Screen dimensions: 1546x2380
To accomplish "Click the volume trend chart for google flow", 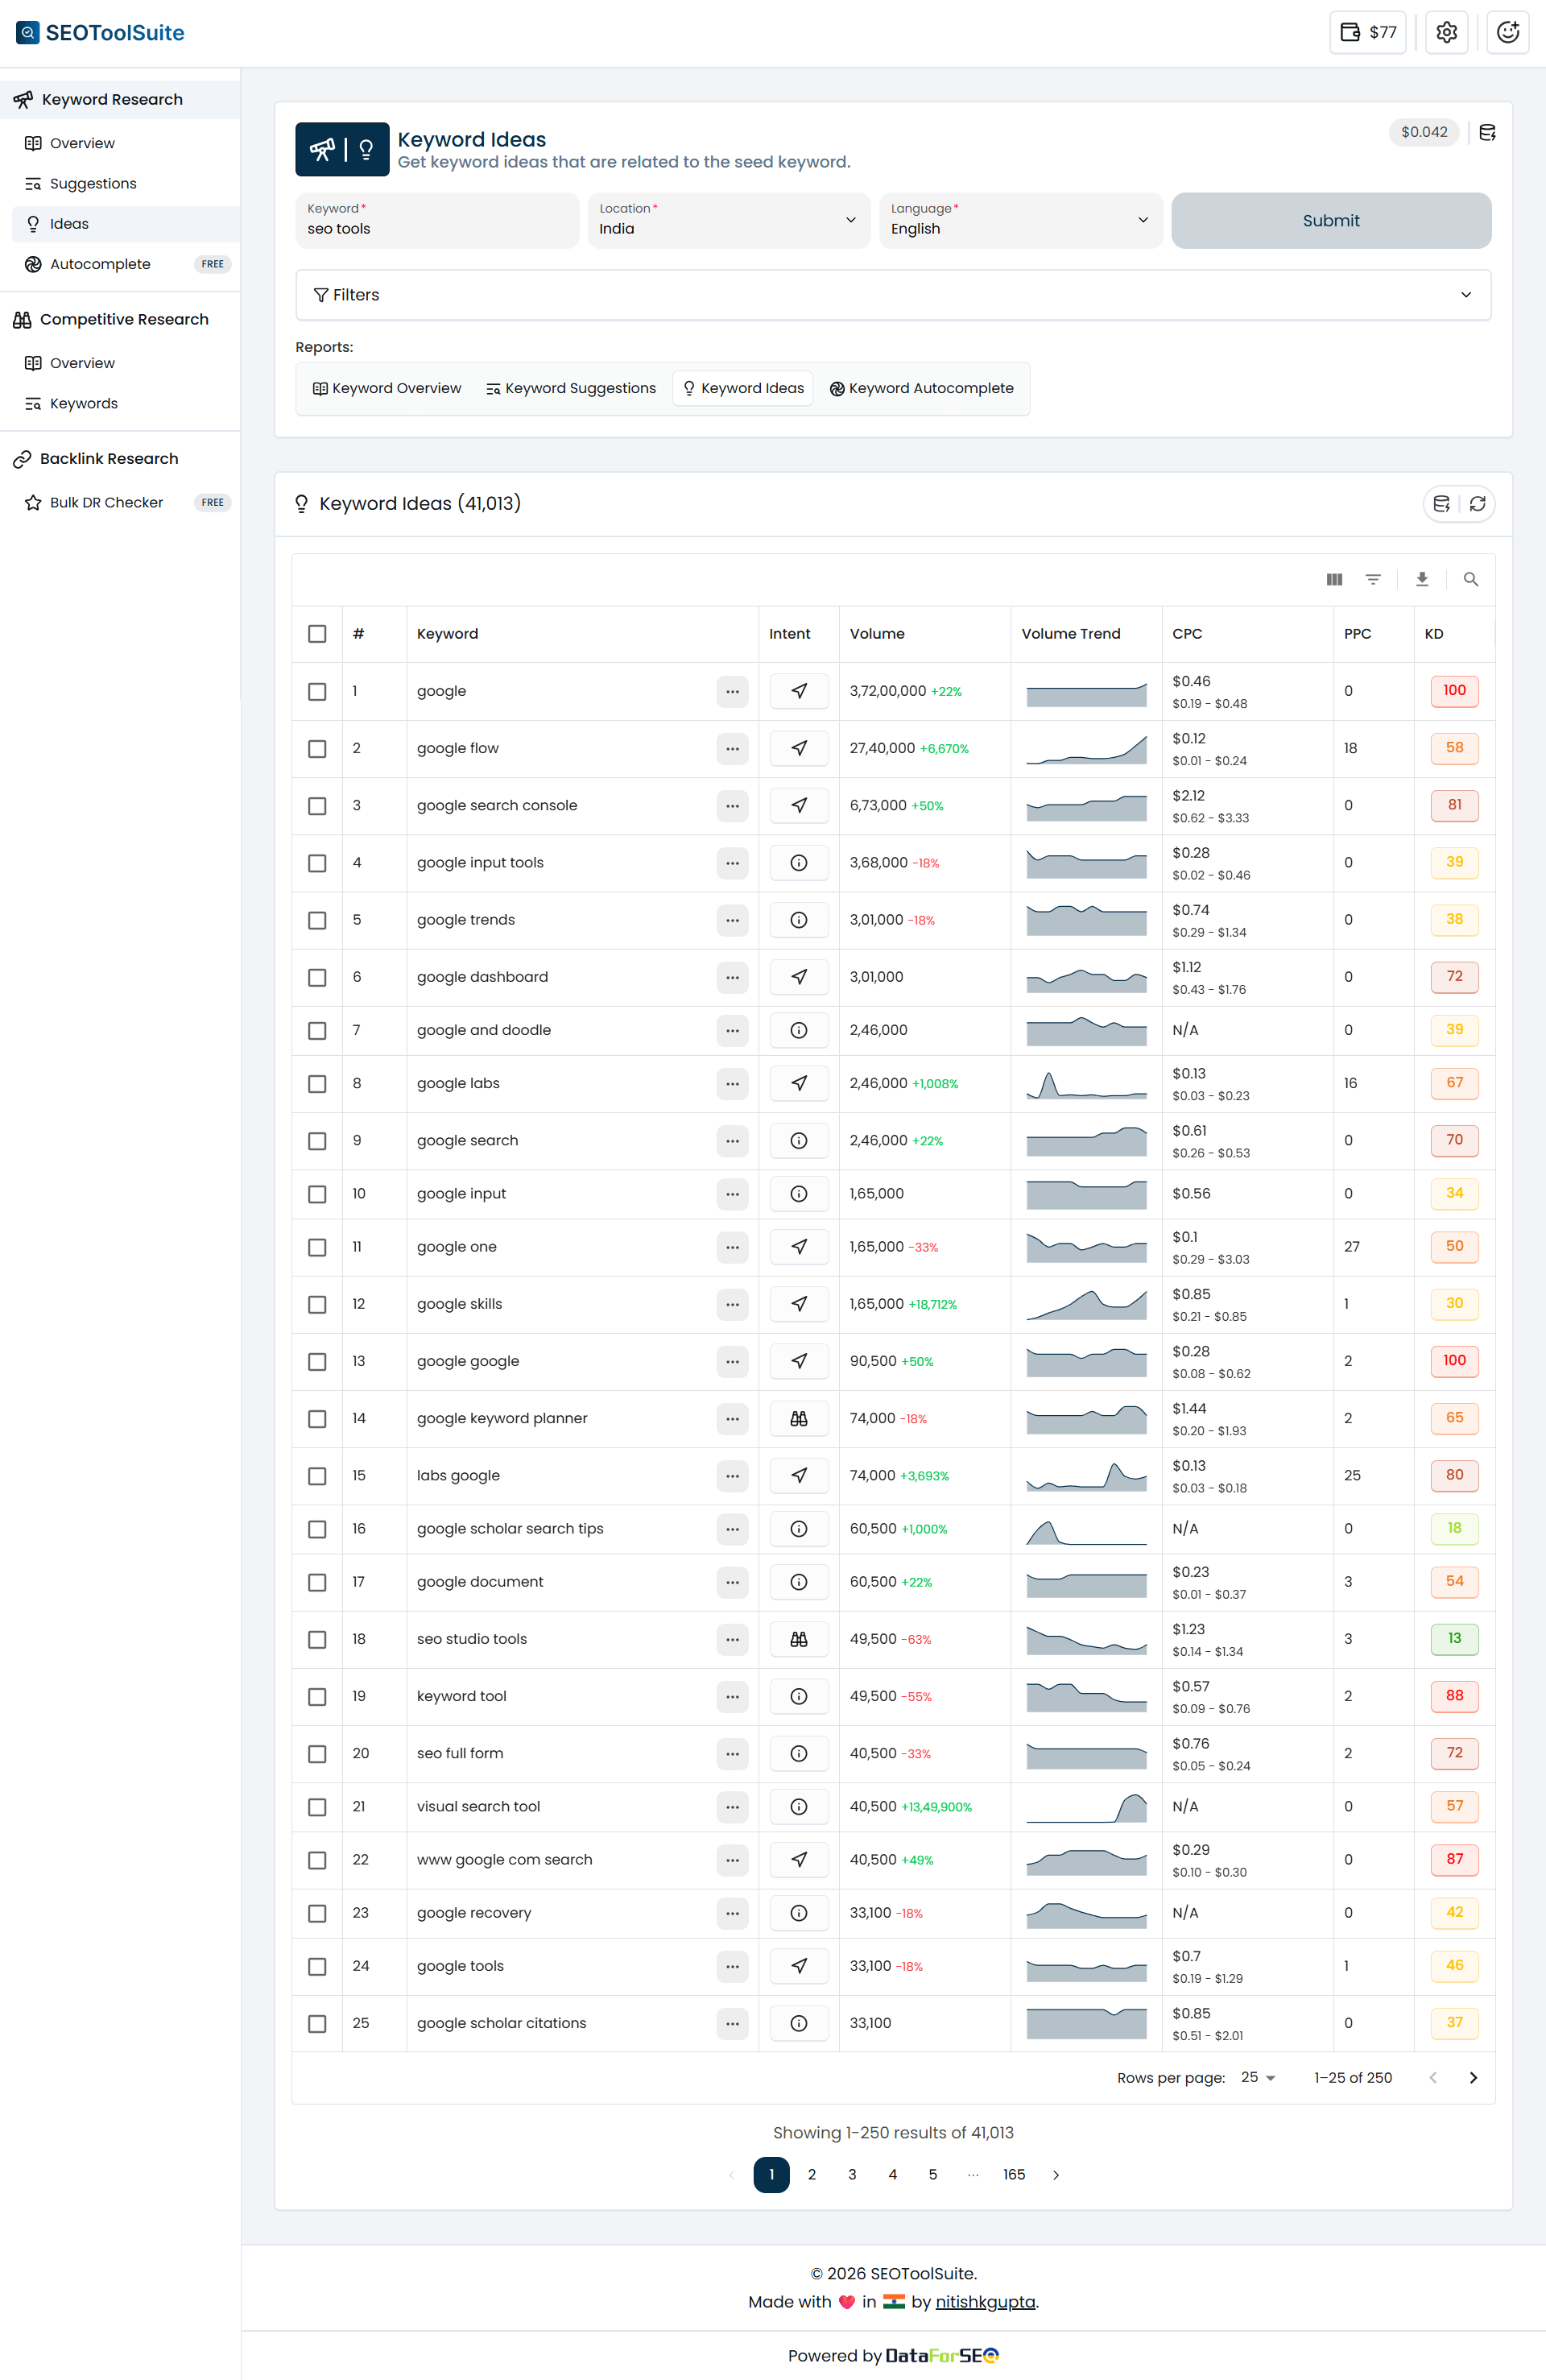I will point(1086,749).
